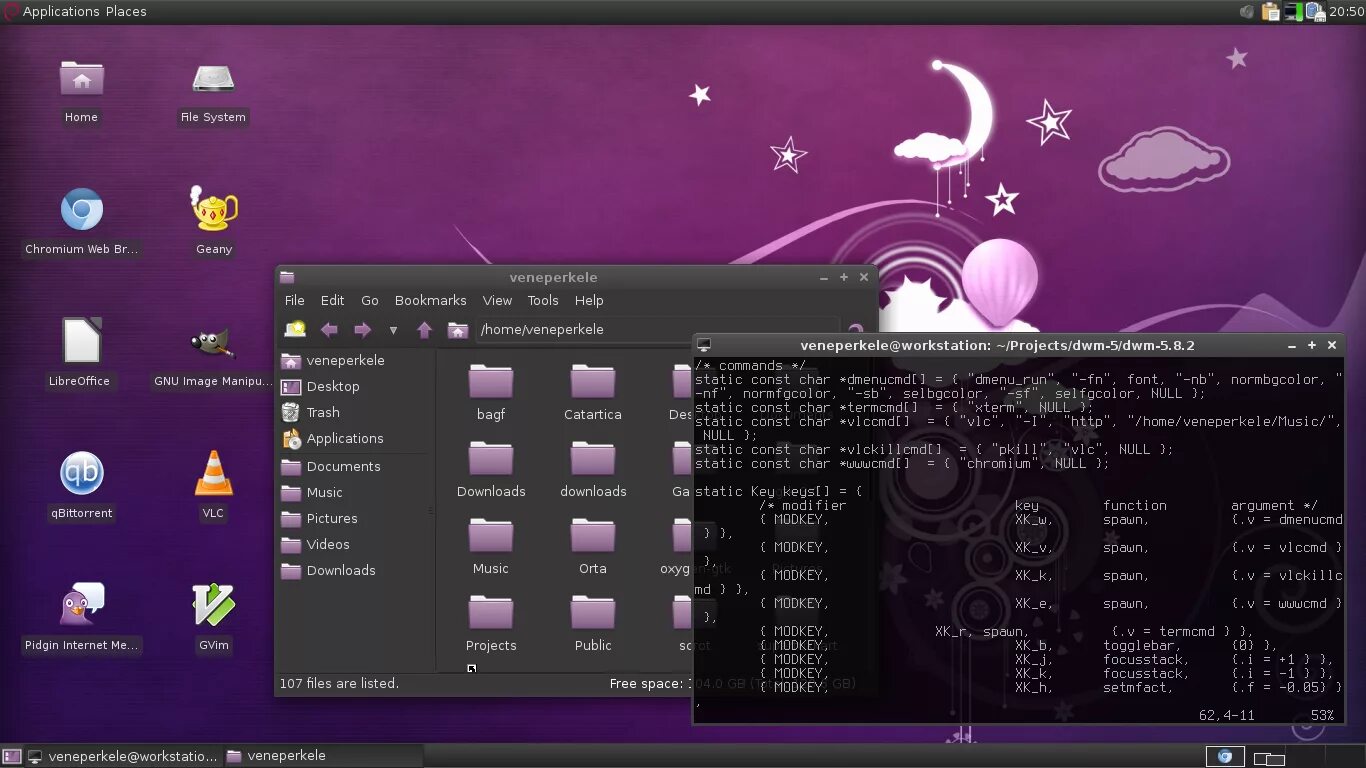Open the Edit menu in file manager
This screenshot has height=768, width=1366.
tap(332, 300)
